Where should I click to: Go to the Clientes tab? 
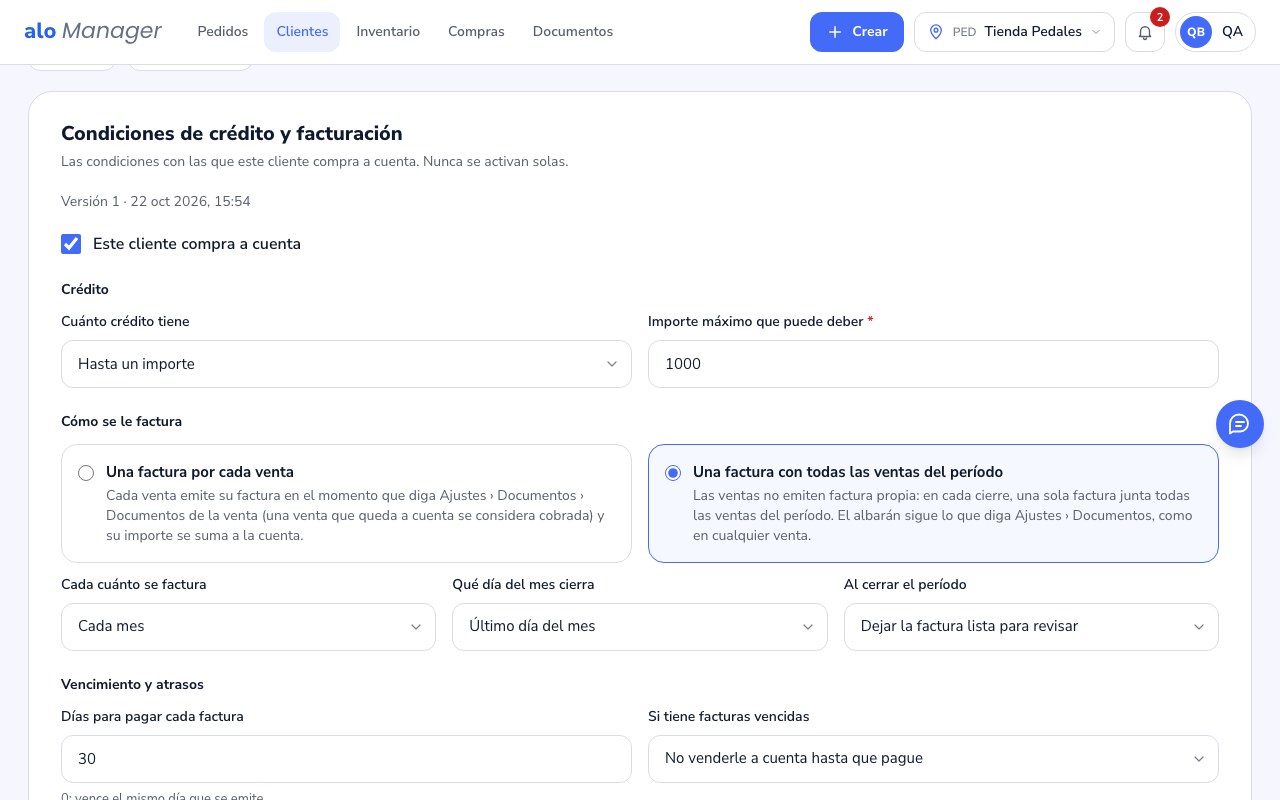302,32
